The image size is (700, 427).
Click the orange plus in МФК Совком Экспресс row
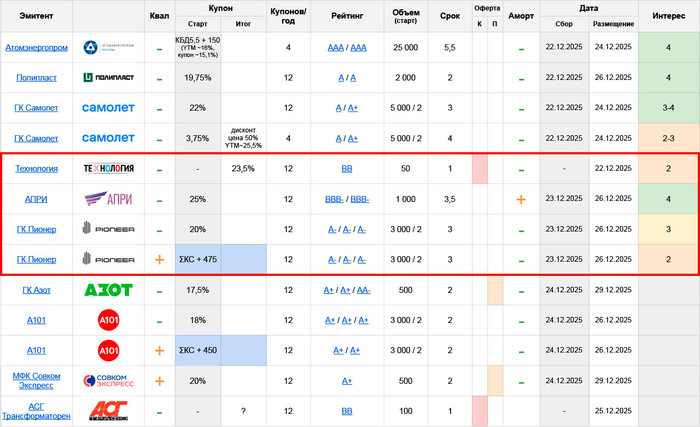[159, 380]
